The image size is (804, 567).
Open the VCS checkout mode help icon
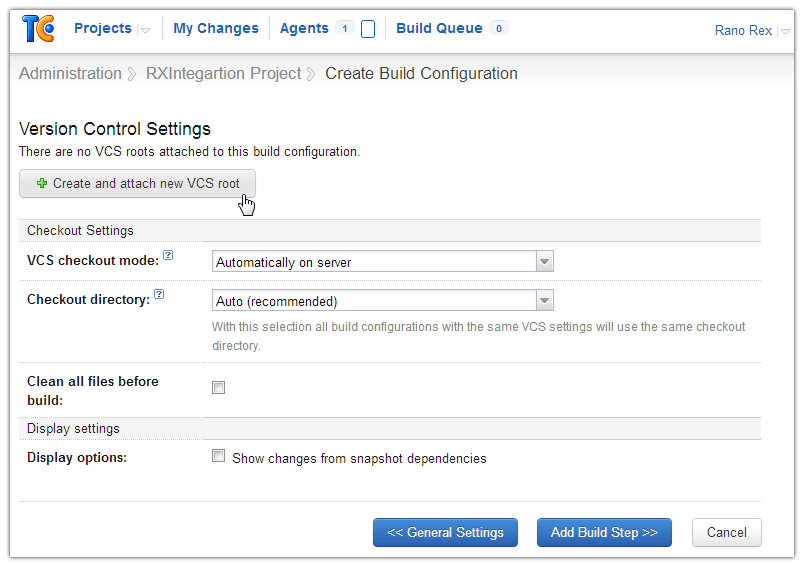coord(168,255)
